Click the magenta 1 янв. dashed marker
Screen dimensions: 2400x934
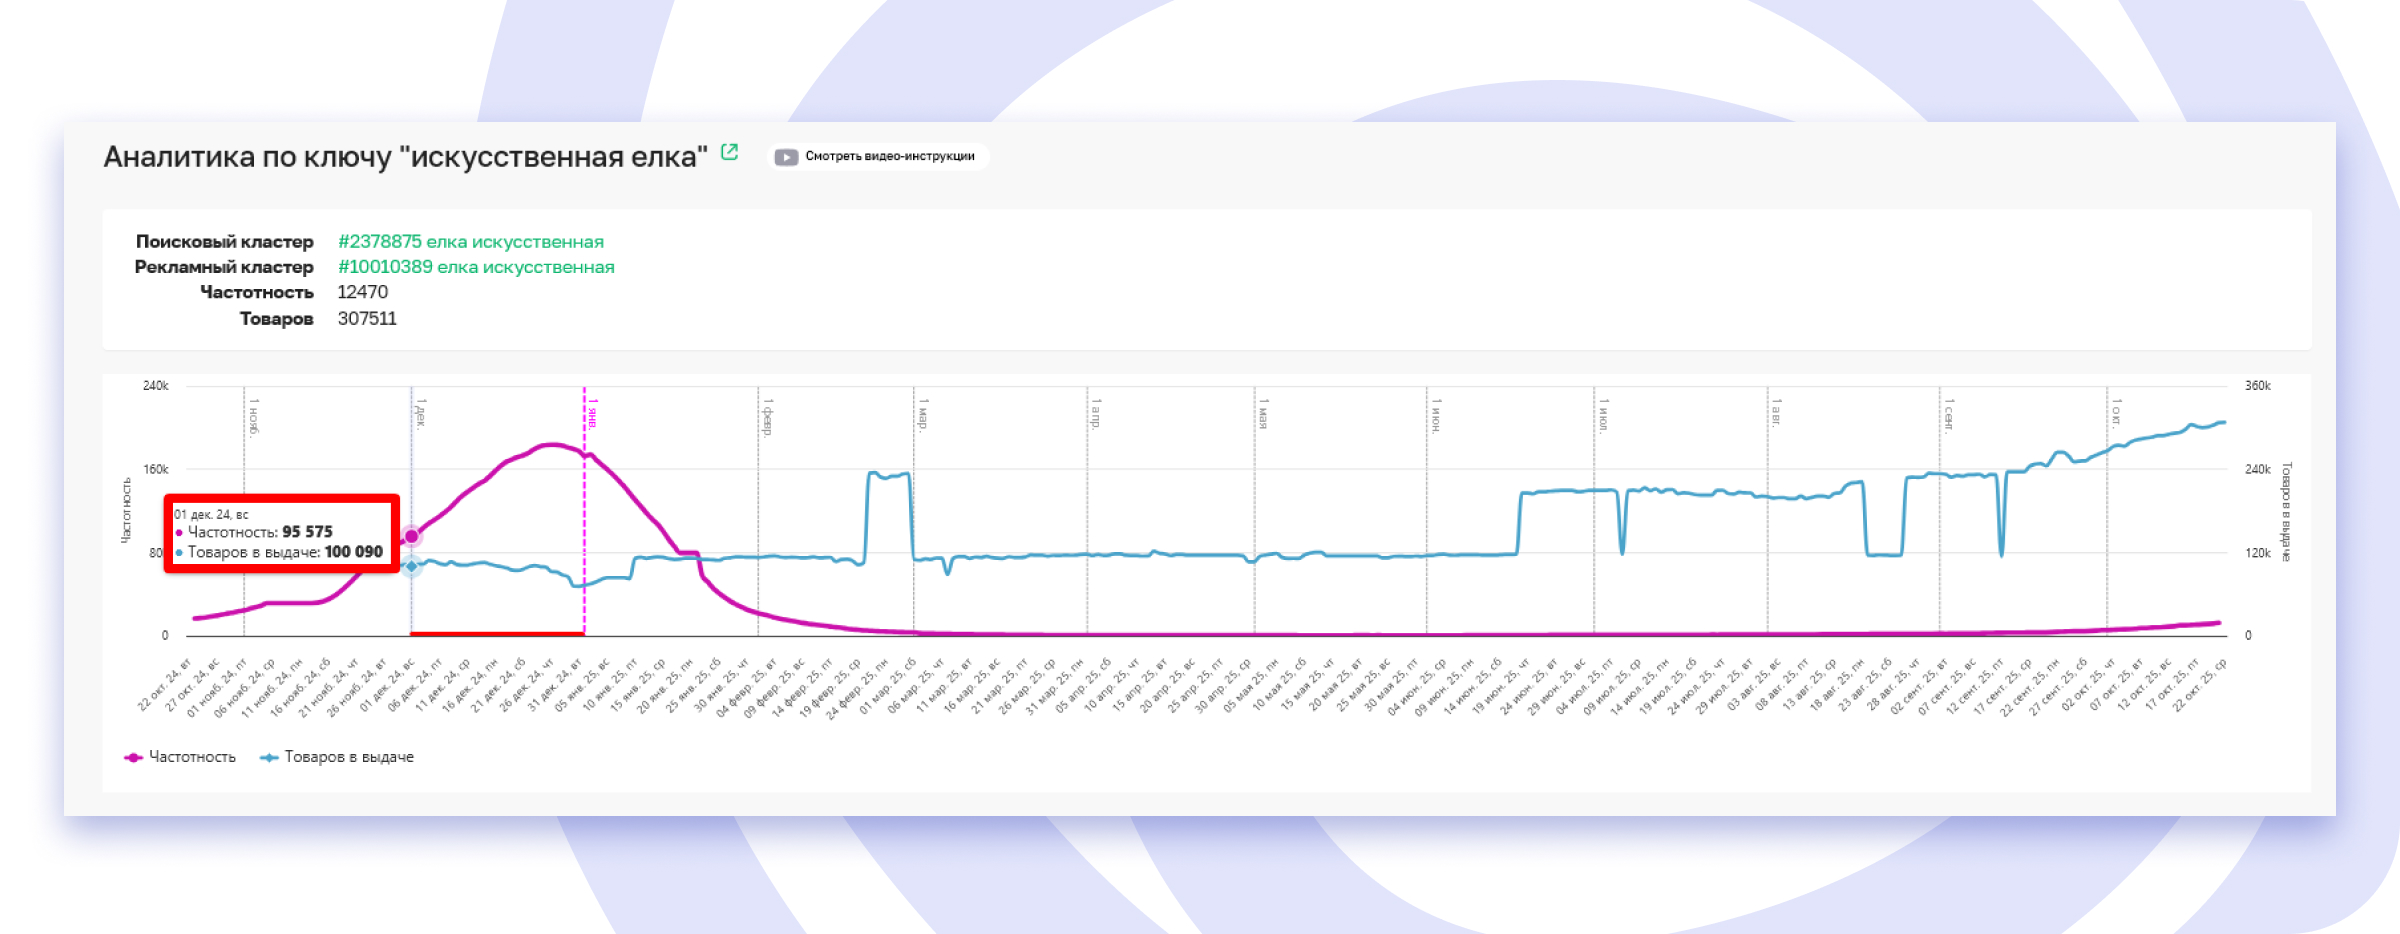click(585, 500)
